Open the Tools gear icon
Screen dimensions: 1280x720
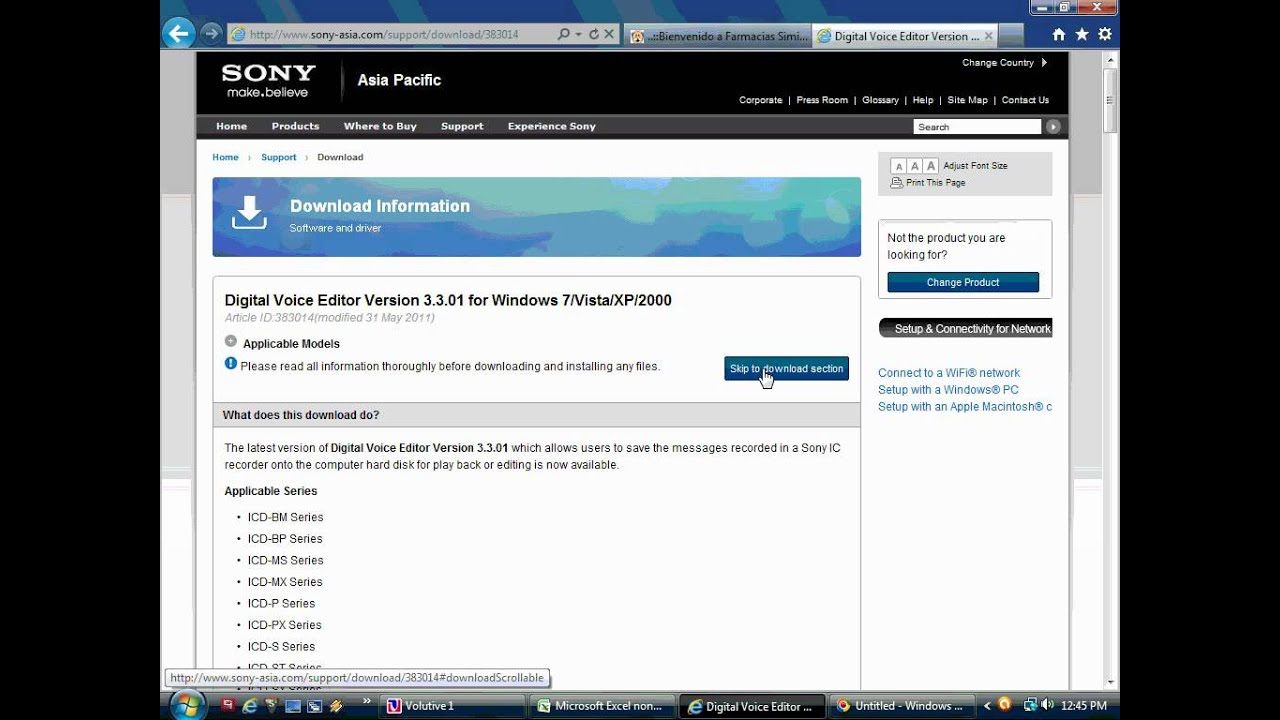tap(1104, 34)
